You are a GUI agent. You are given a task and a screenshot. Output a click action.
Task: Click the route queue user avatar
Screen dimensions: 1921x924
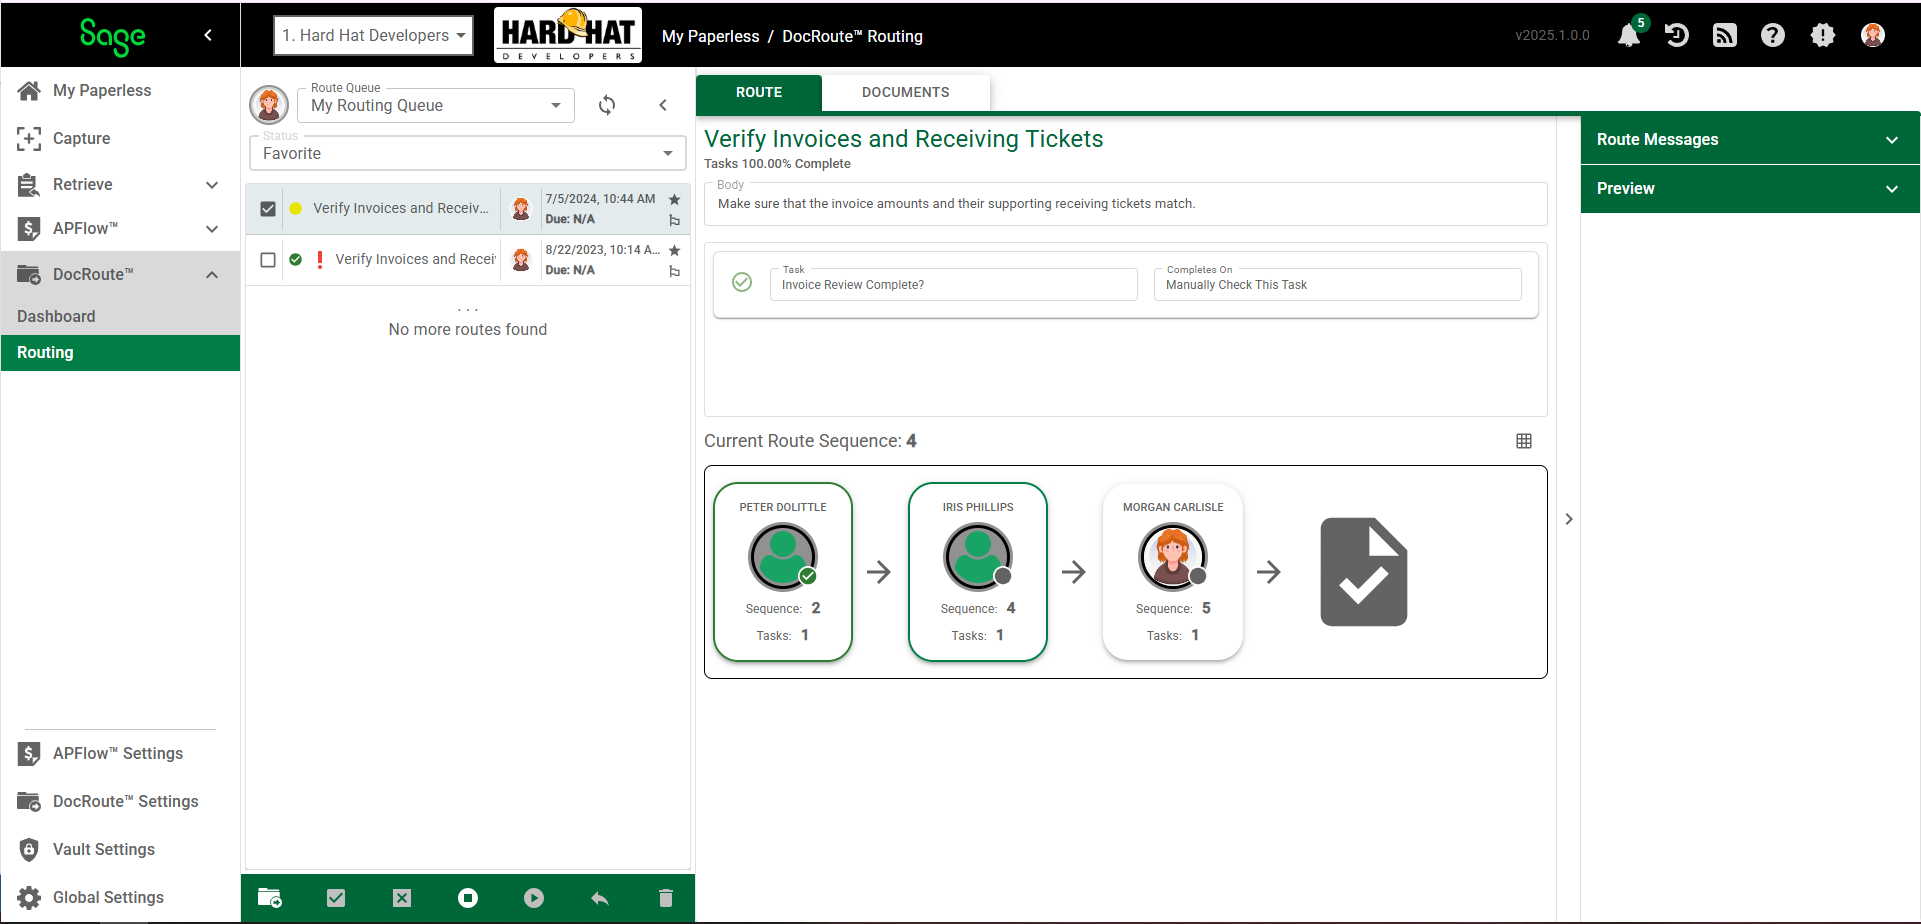pyautogui.click(x=269, y=104)
